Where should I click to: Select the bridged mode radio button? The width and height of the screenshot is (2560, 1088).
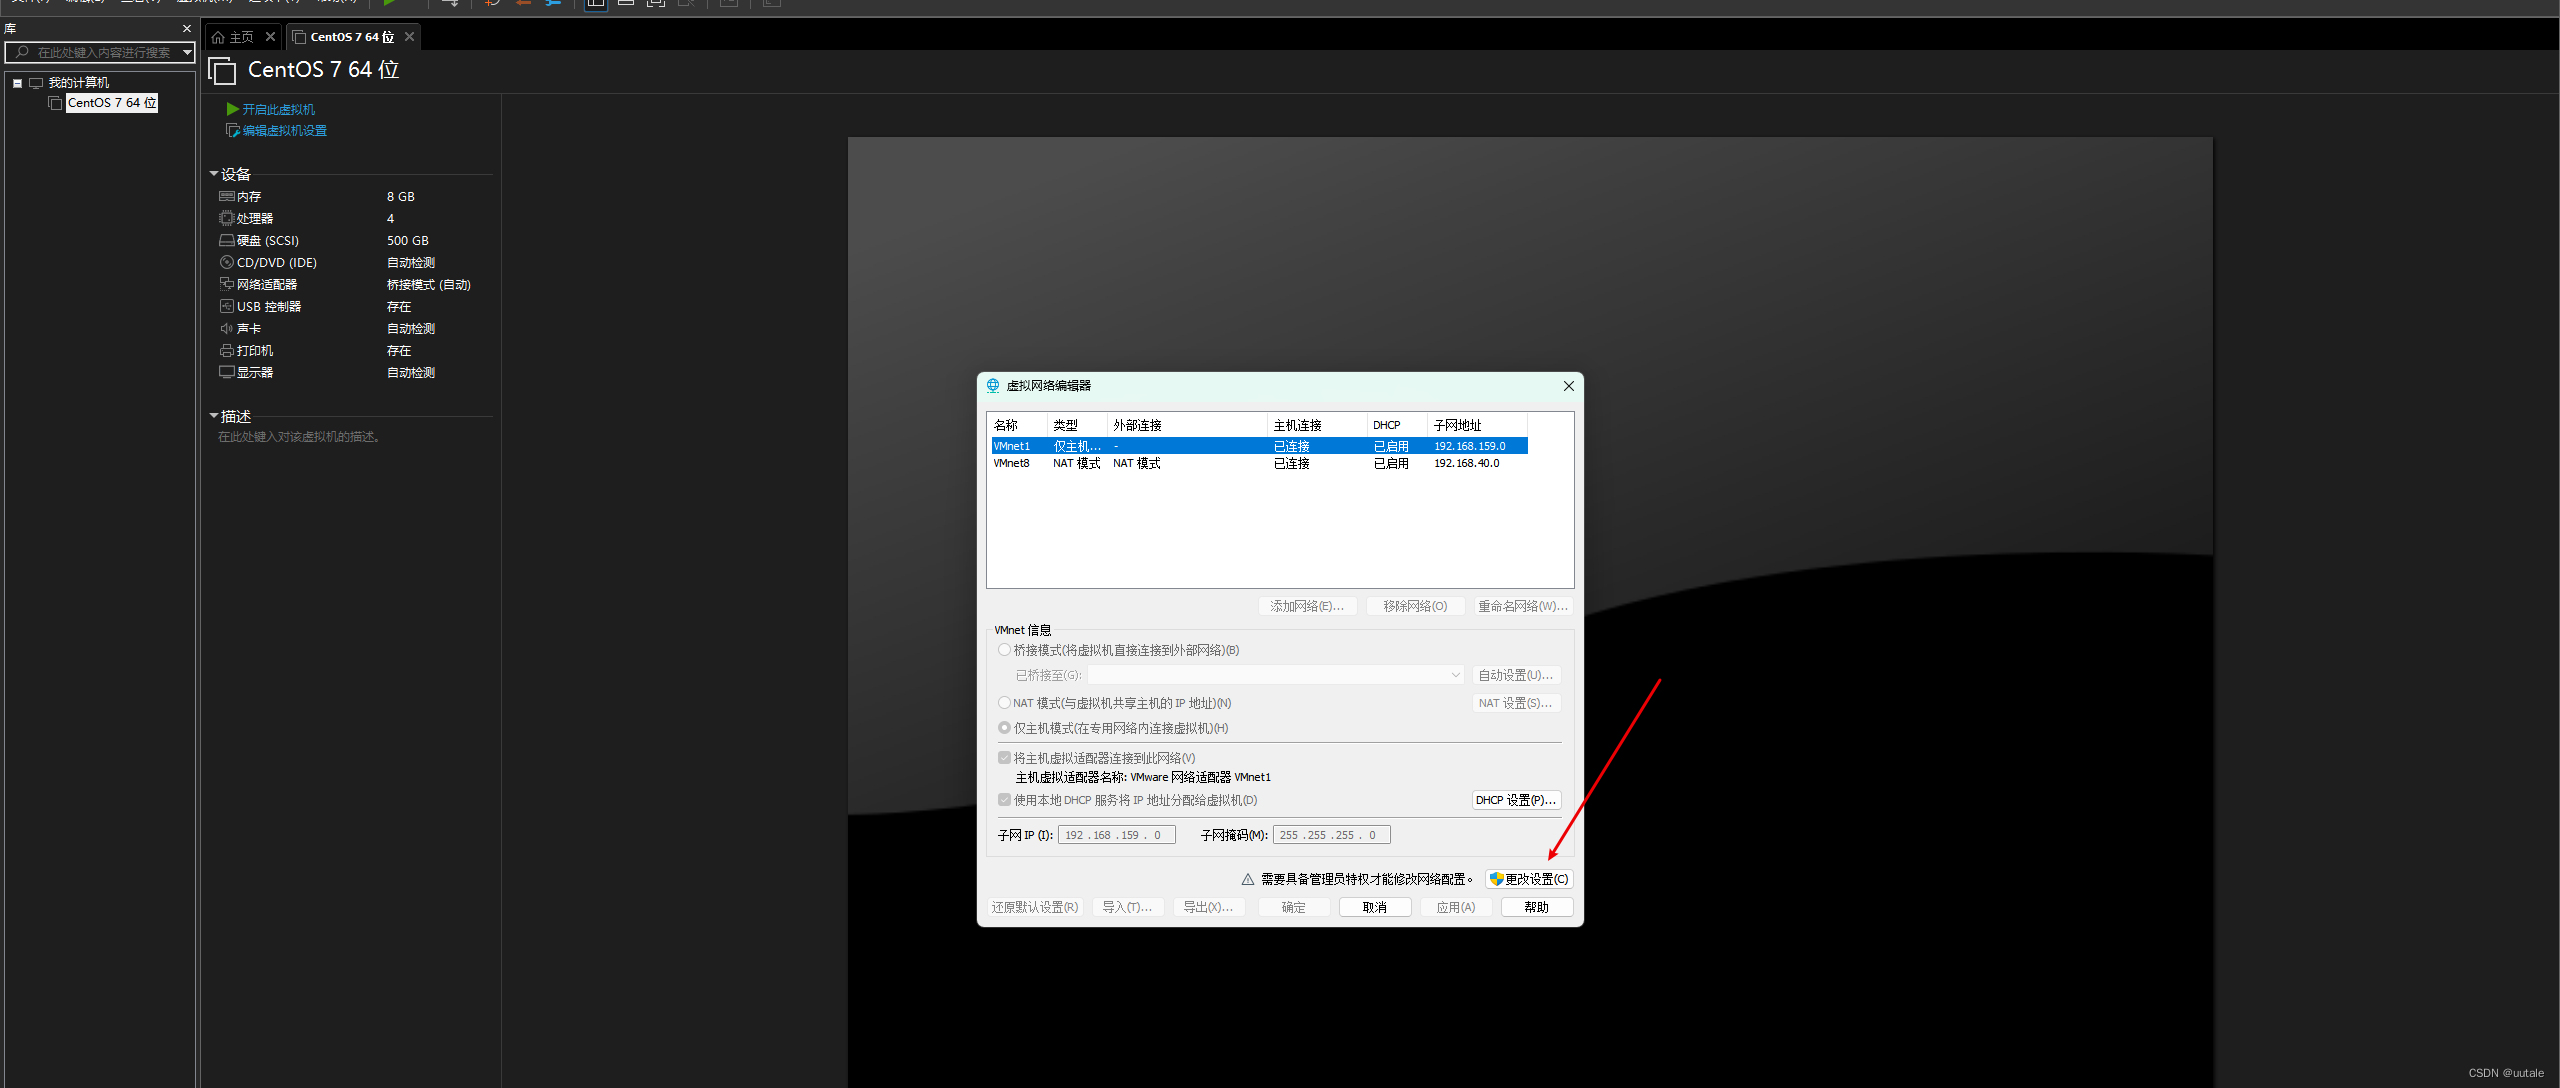1004,650
